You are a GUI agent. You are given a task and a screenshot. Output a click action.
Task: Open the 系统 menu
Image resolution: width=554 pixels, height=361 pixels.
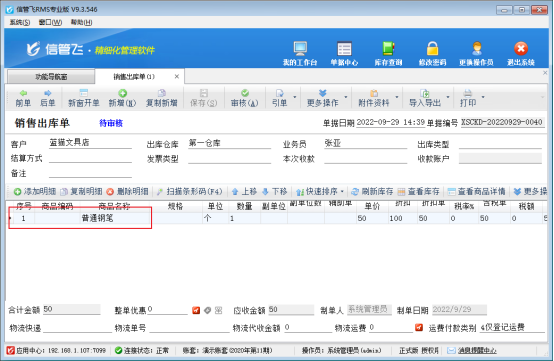click(x=19, y=22)
